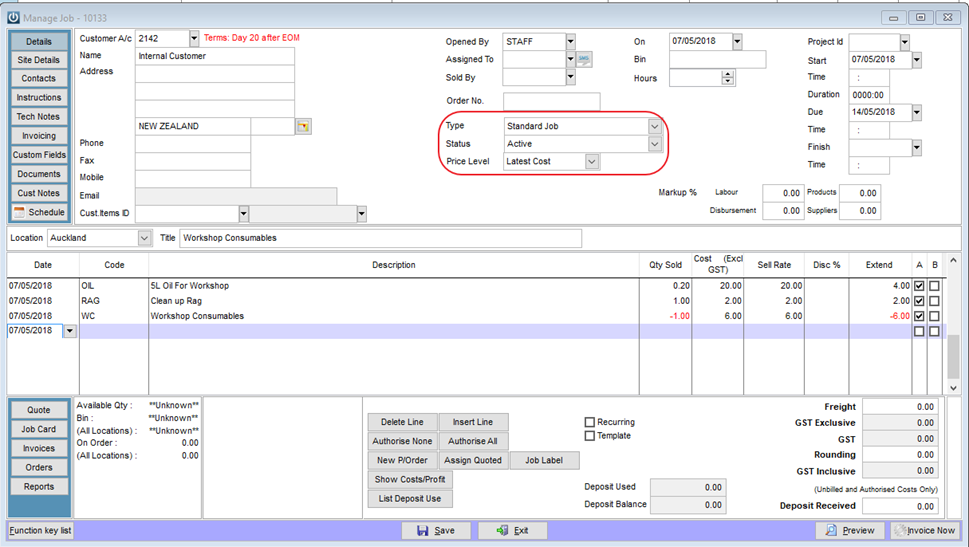Click the Save button with floppy disk icon
Image resolution: width=969 pixels, height=547 pixels.
[436, 530]
